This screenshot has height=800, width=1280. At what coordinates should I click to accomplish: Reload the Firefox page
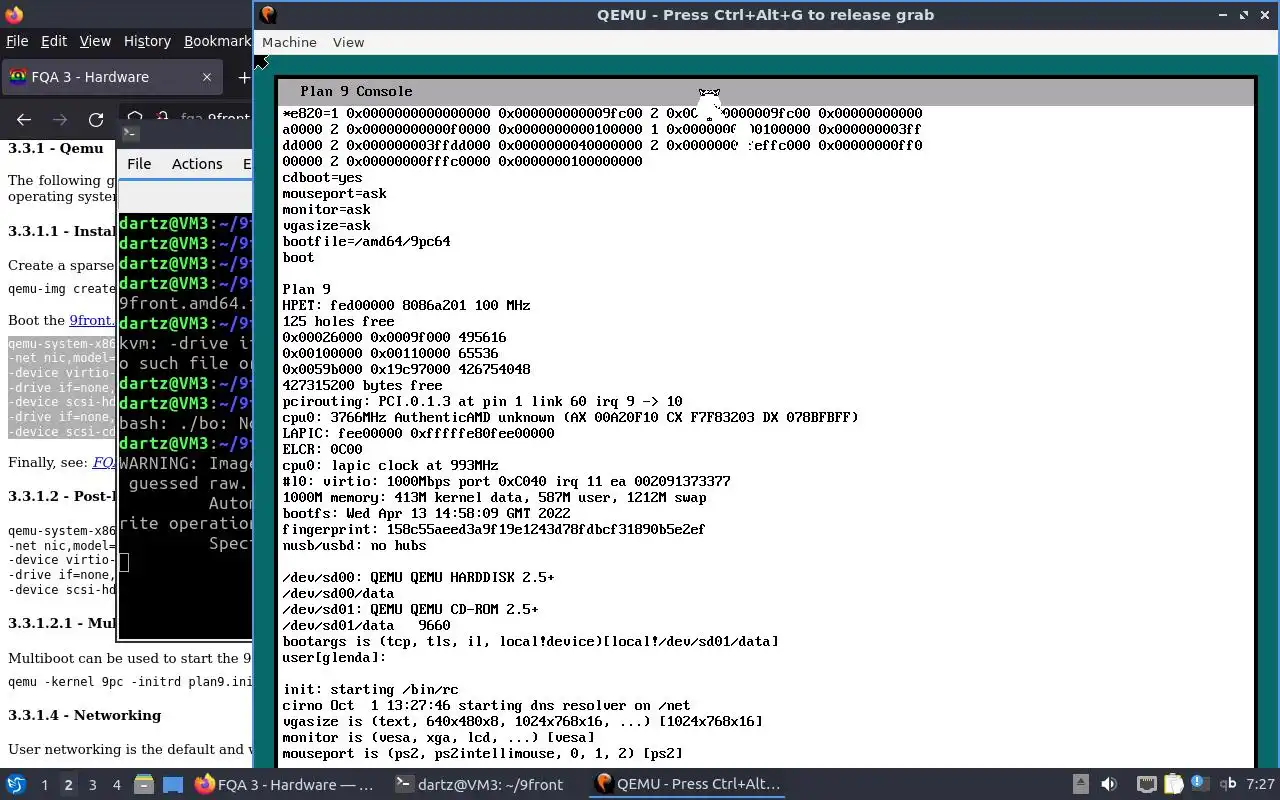tap(96, 119)
